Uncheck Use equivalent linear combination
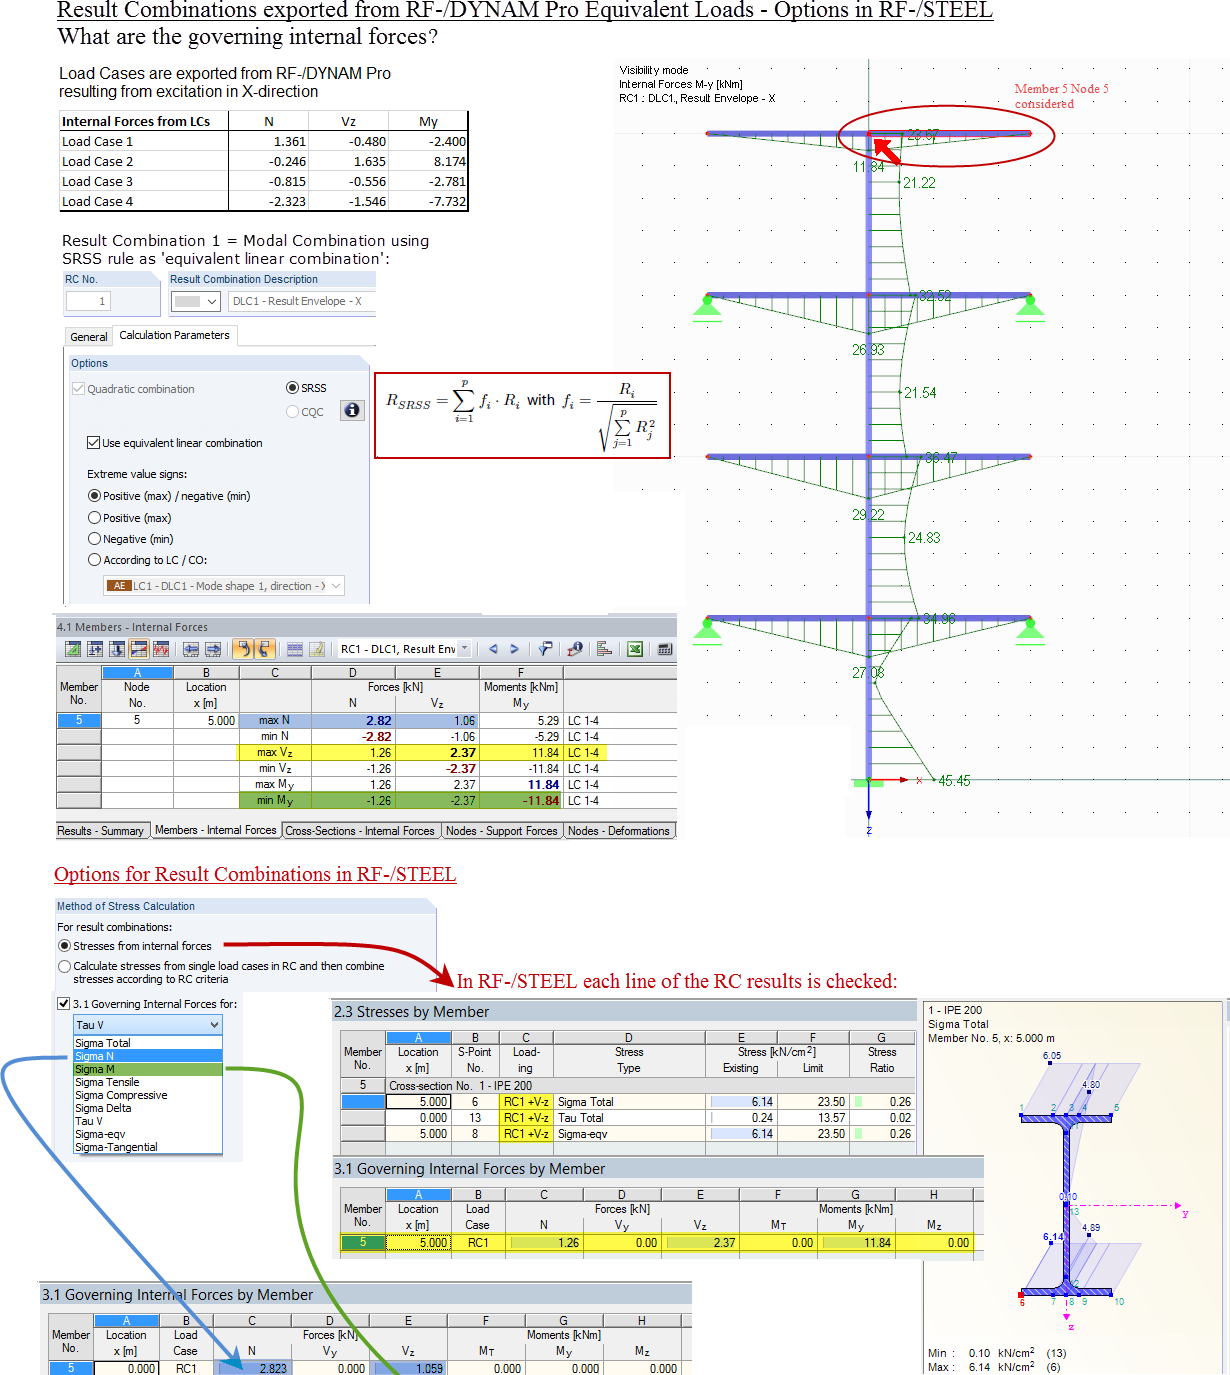Screen dimensions: 1230x1375 [x=94, y=441]
